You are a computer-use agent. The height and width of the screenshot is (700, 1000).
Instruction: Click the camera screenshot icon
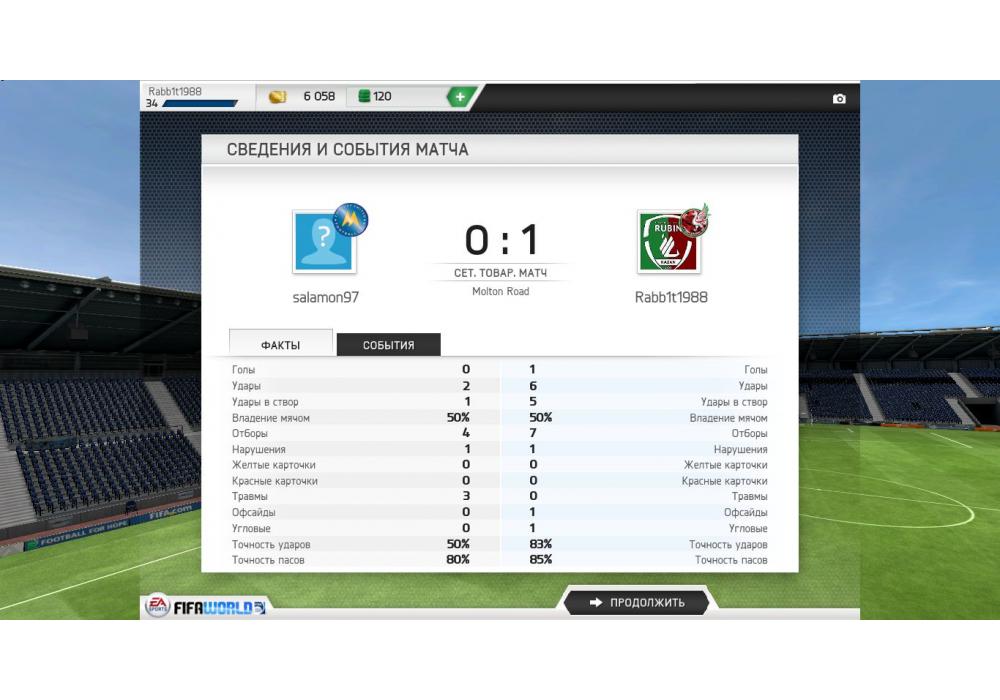tap(839, 99)
